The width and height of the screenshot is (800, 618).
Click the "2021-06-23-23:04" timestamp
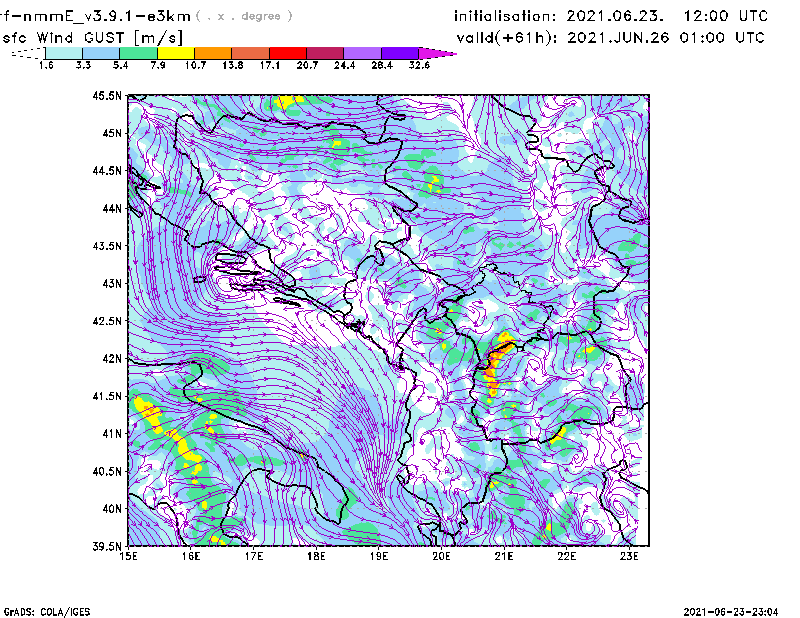click(731, 612)
